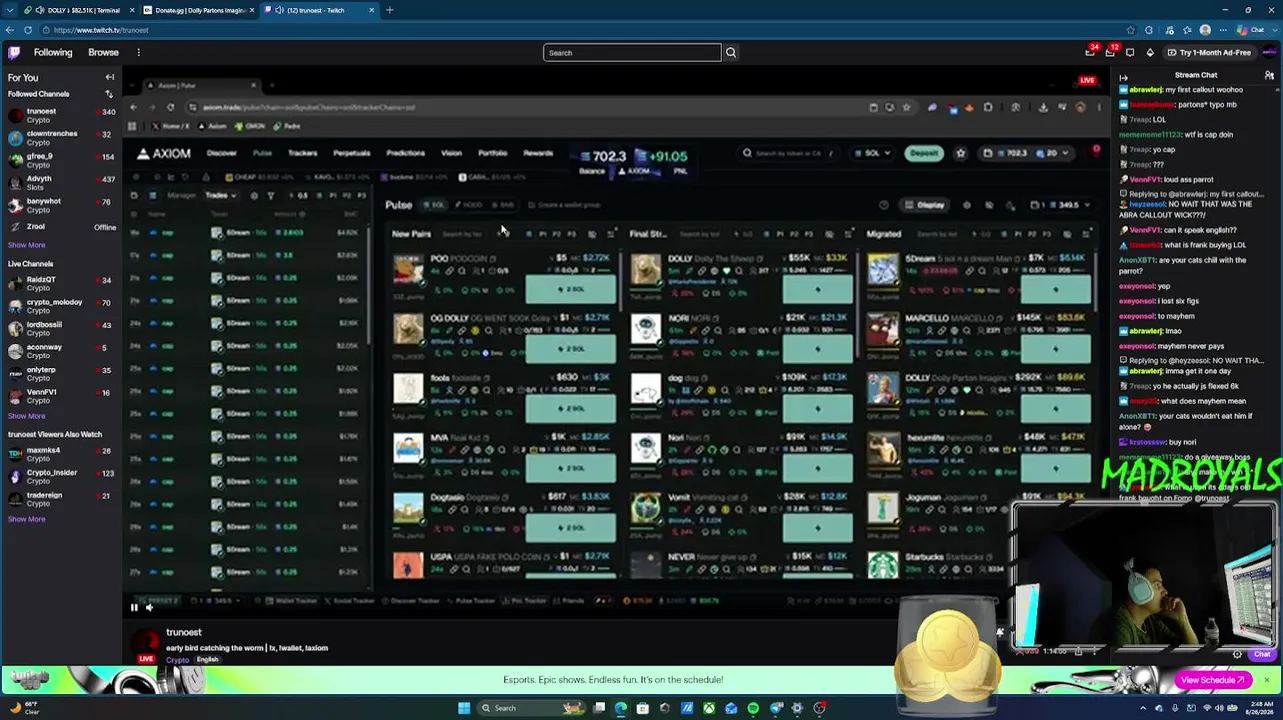Open the banywhat channel in sidebar

pyautogui.click(x=61, y=205)
